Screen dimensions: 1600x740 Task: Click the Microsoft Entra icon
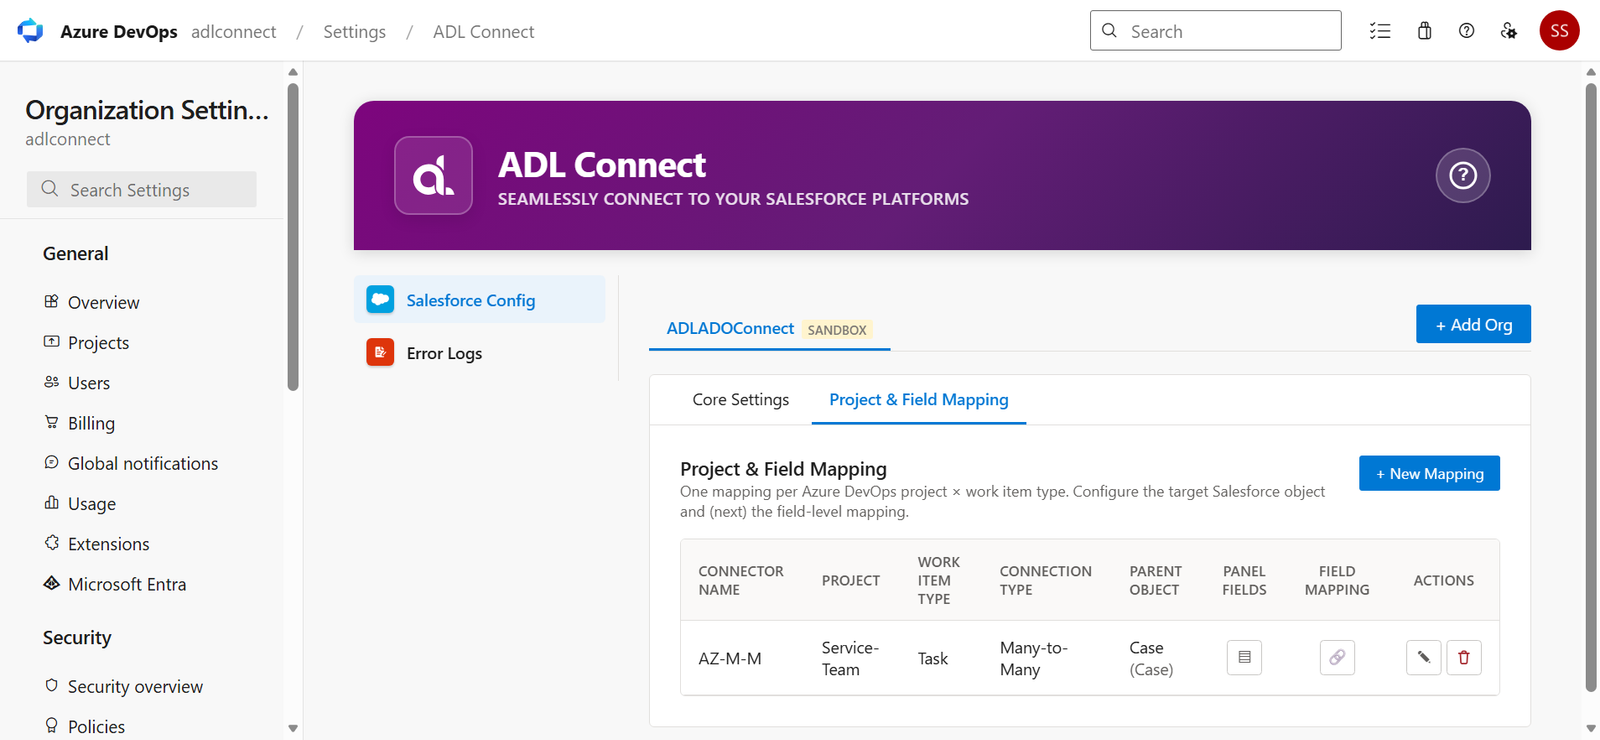51,583
